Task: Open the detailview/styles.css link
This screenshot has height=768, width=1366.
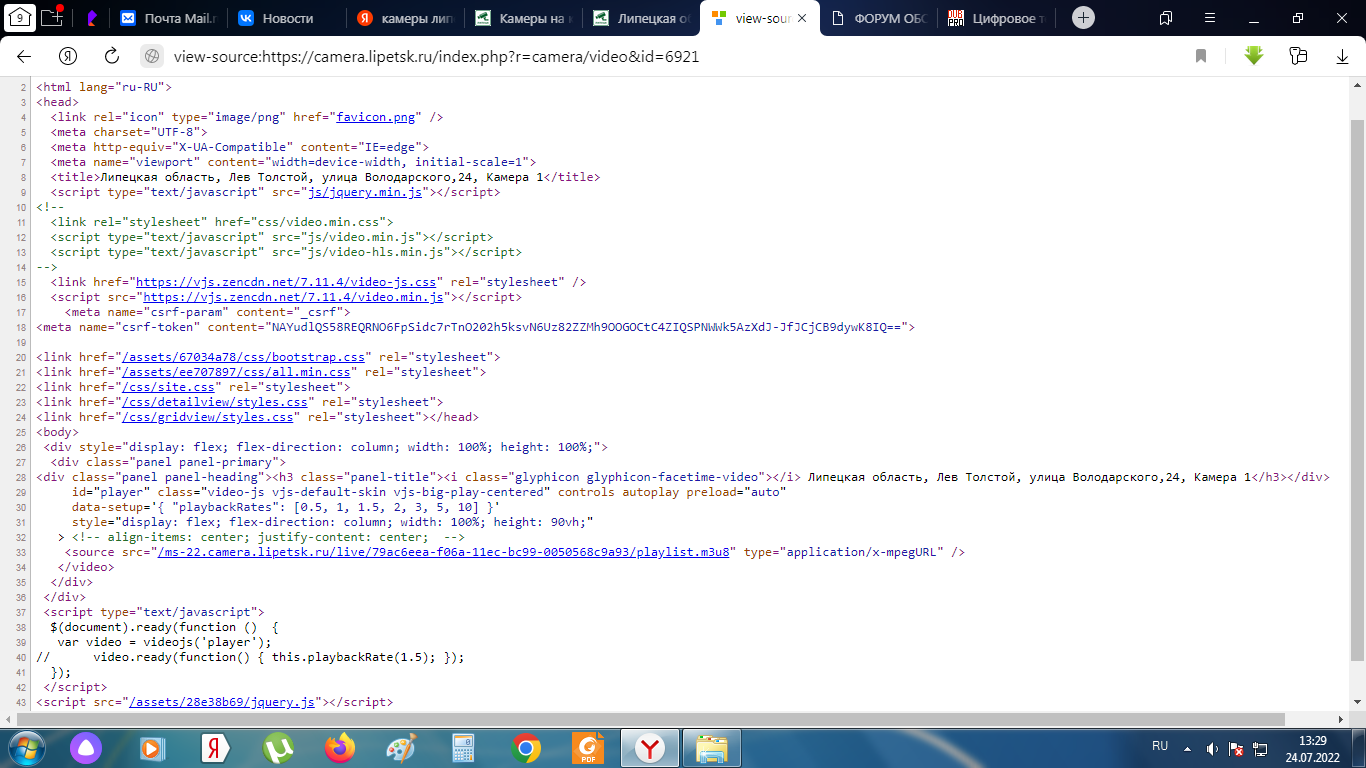Action: pos(215,402)
